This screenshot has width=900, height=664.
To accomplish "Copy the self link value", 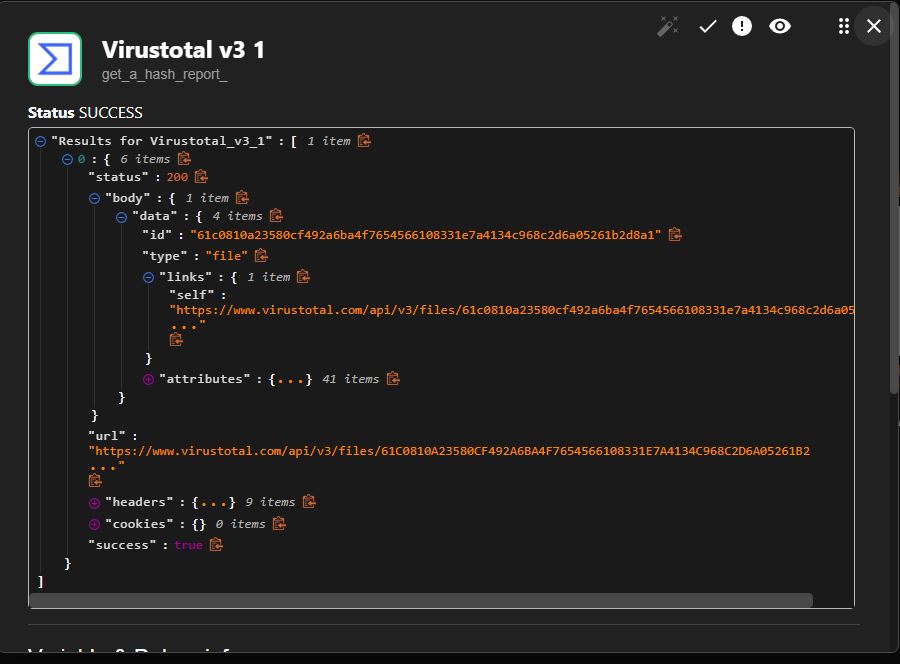I will [176, 340].
